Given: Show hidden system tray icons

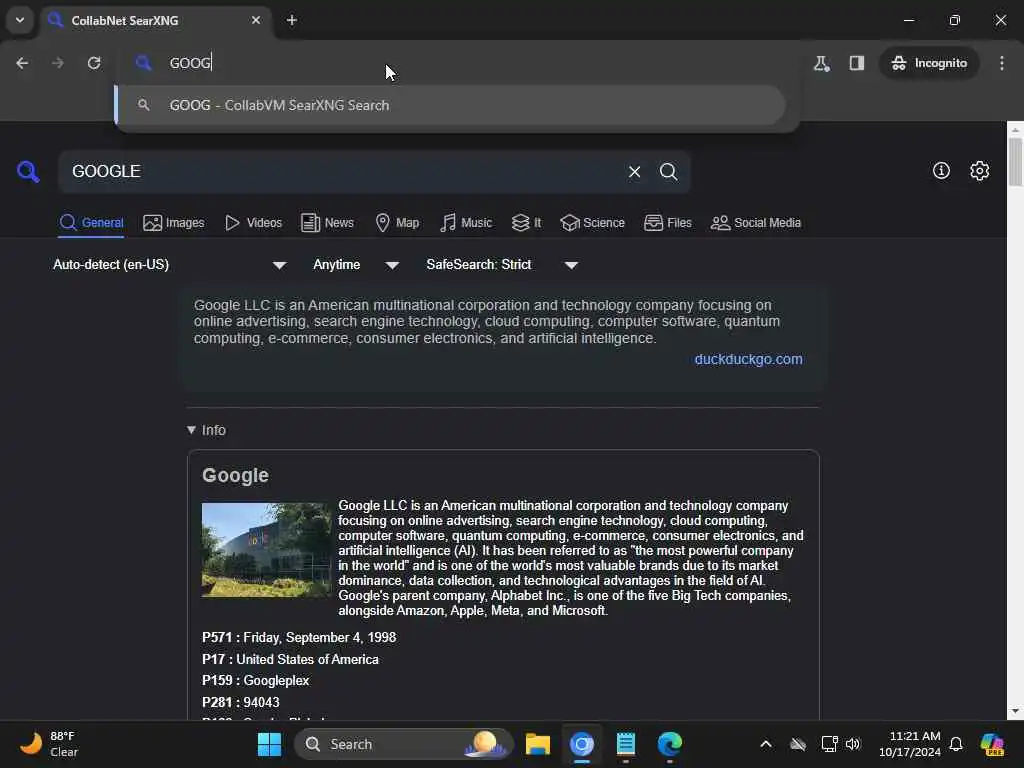Looking at the screenshot, I should tap(766, 744).
